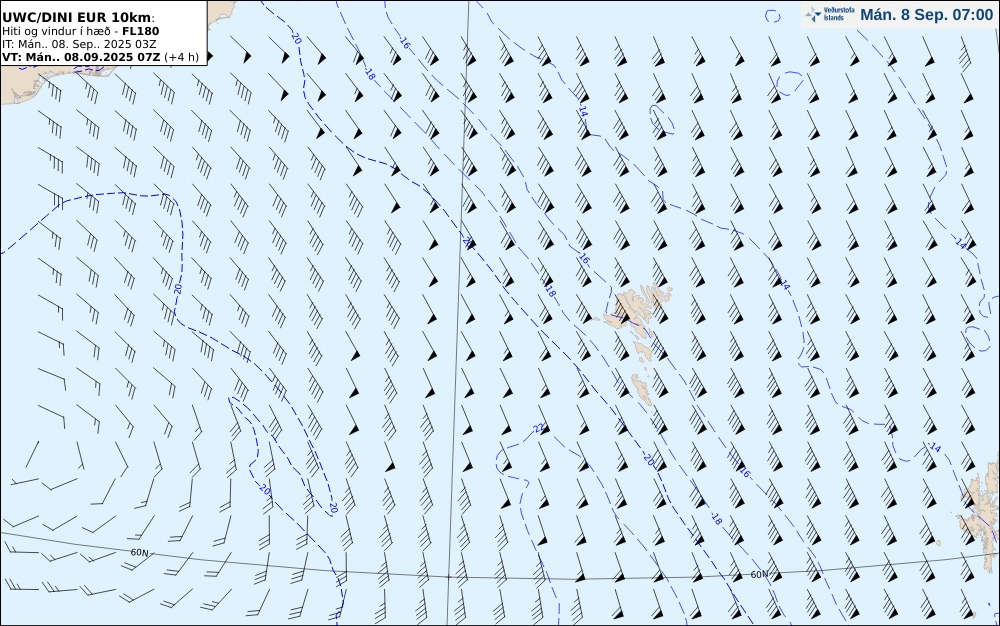Click the "60N" latitude label east of the meridian
The height and width of the screenshot is (626, 1000).
pyautogui.click(x=759, y=574)
